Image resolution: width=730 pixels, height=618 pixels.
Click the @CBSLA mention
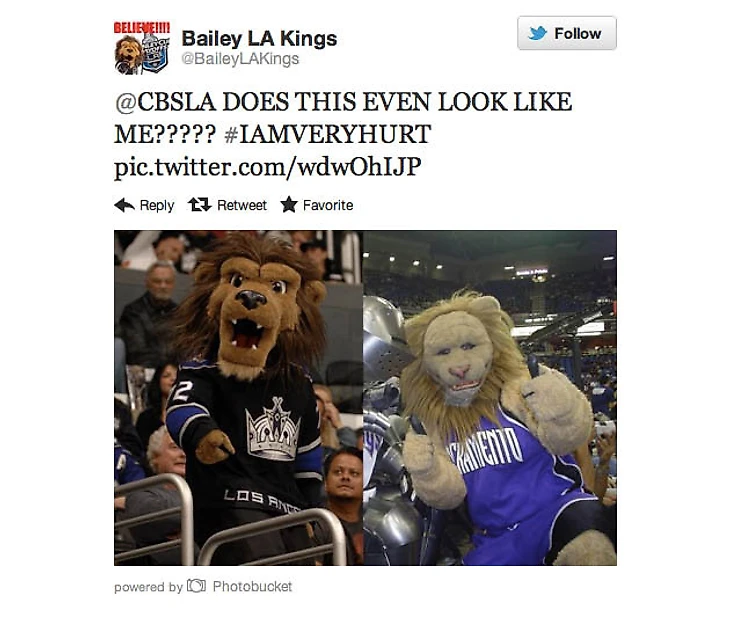click(x=165, y=102)
